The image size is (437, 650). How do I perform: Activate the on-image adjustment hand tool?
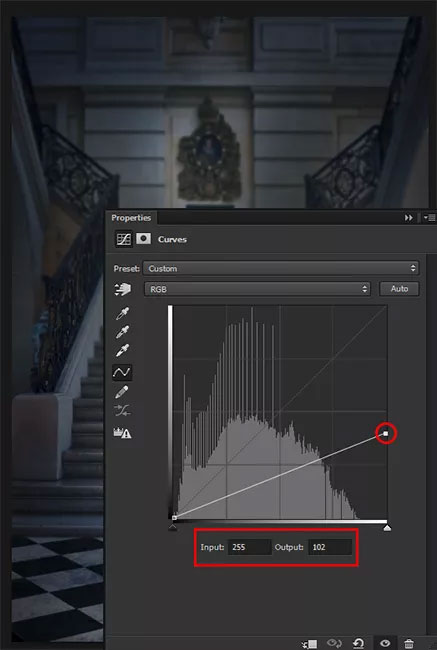(x=122, y=289)
